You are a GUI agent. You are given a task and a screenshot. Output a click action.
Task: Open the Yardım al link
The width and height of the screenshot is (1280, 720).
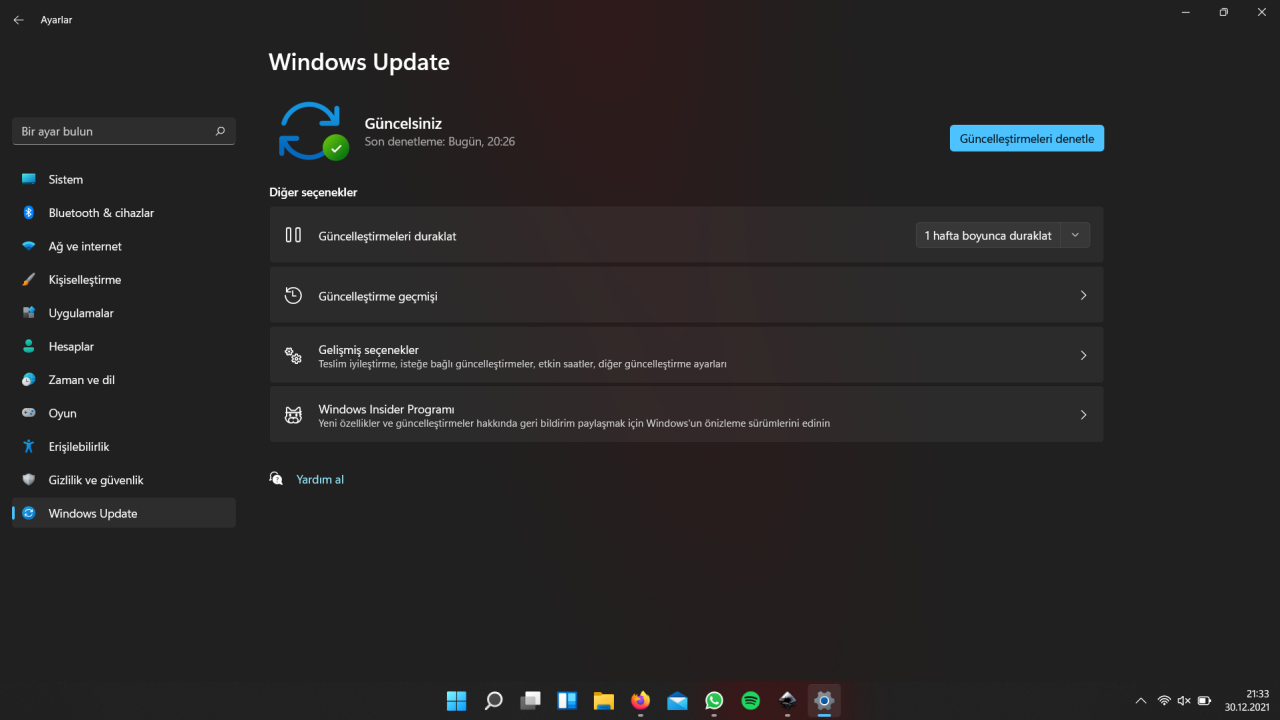click(320, 480)
